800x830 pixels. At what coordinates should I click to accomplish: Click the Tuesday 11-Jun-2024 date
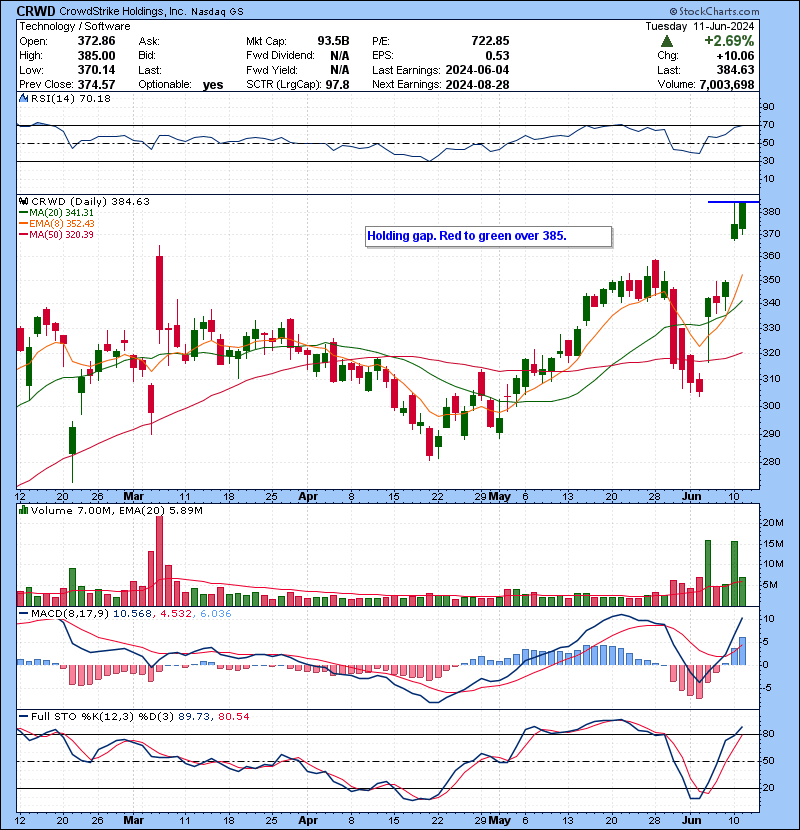(x=700, y=26)
